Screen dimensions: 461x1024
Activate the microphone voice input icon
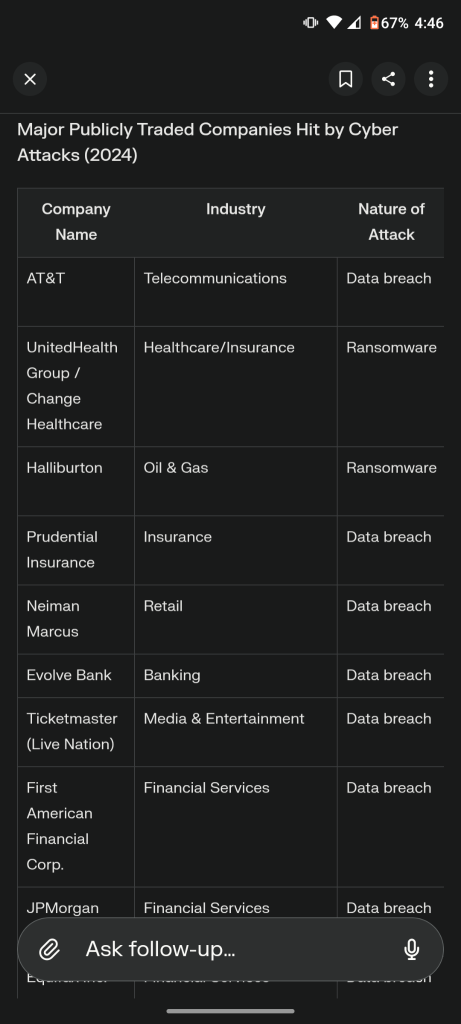point(411,949)
